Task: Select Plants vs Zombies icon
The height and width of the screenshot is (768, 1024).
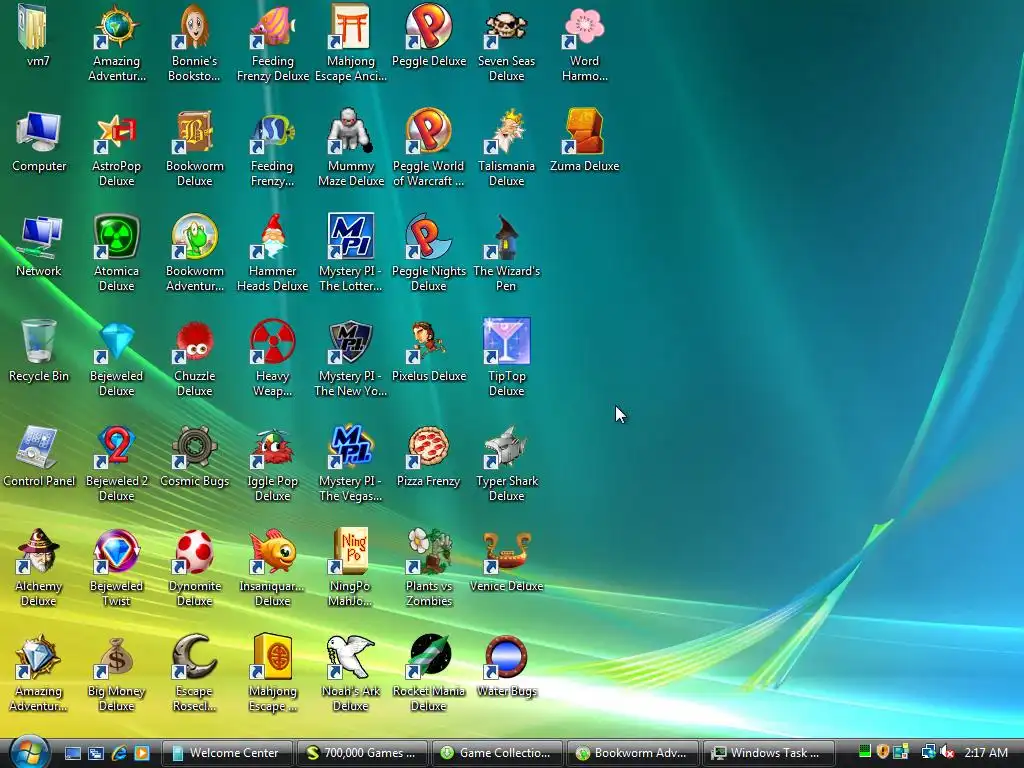Action: [428, 552]
